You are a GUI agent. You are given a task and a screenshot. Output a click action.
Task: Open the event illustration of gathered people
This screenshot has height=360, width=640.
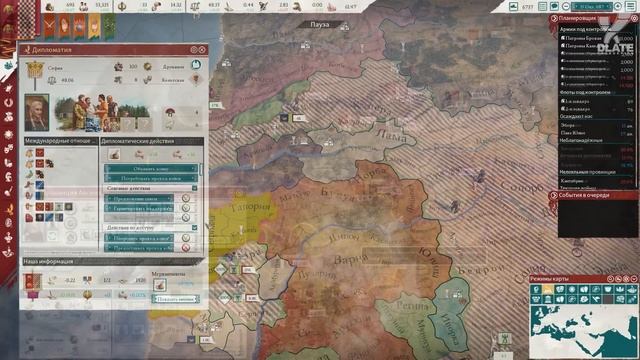click(103, 113)
